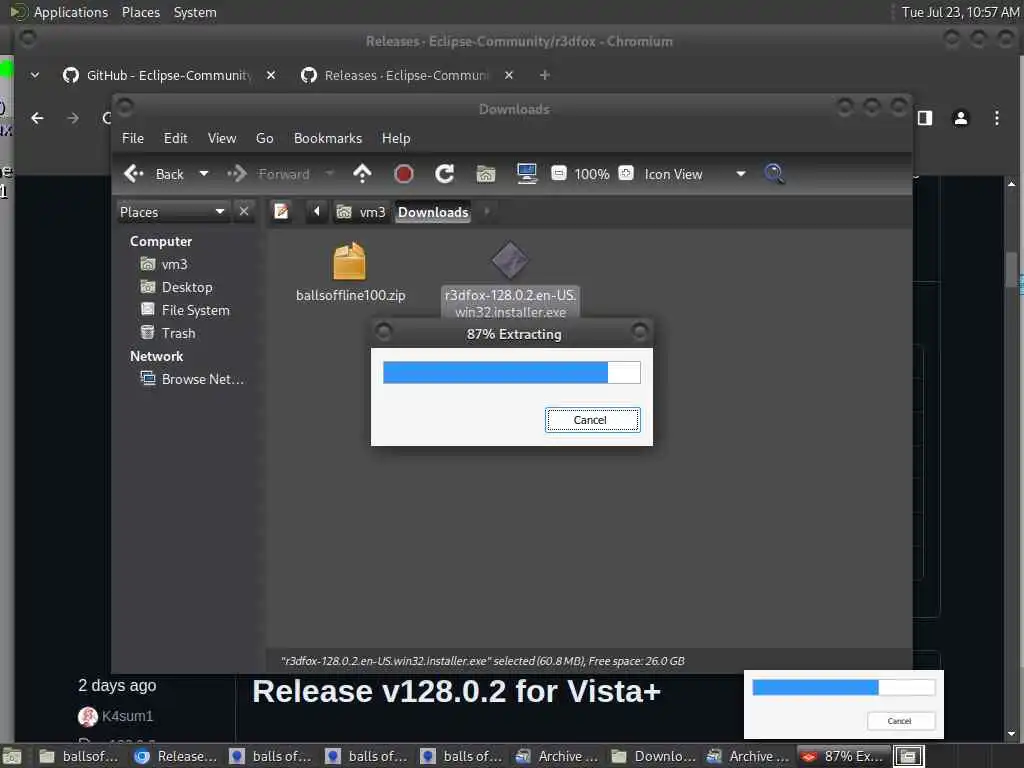
Task: Open the Help menu
Action: click(x=396, y=138)
